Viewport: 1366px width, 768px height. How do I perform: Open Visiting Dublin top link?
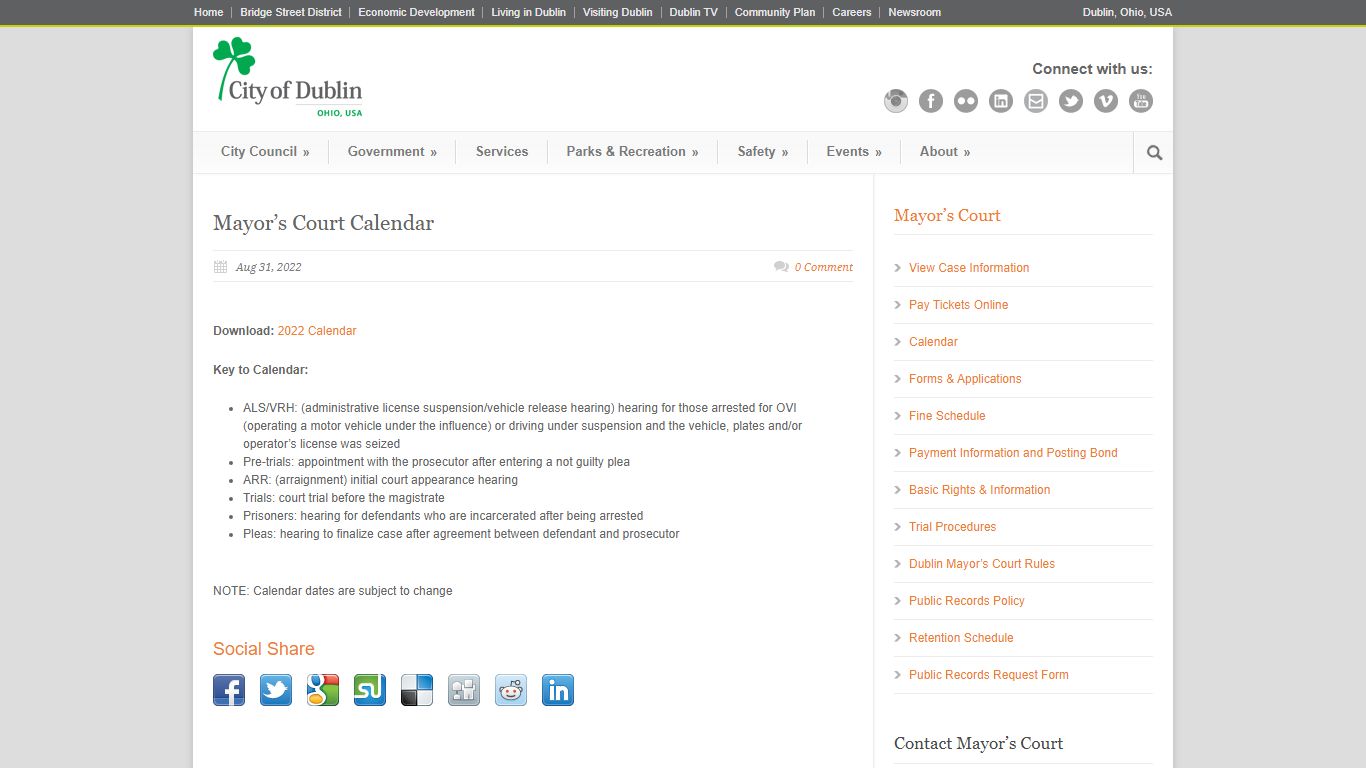pos(617,12)
